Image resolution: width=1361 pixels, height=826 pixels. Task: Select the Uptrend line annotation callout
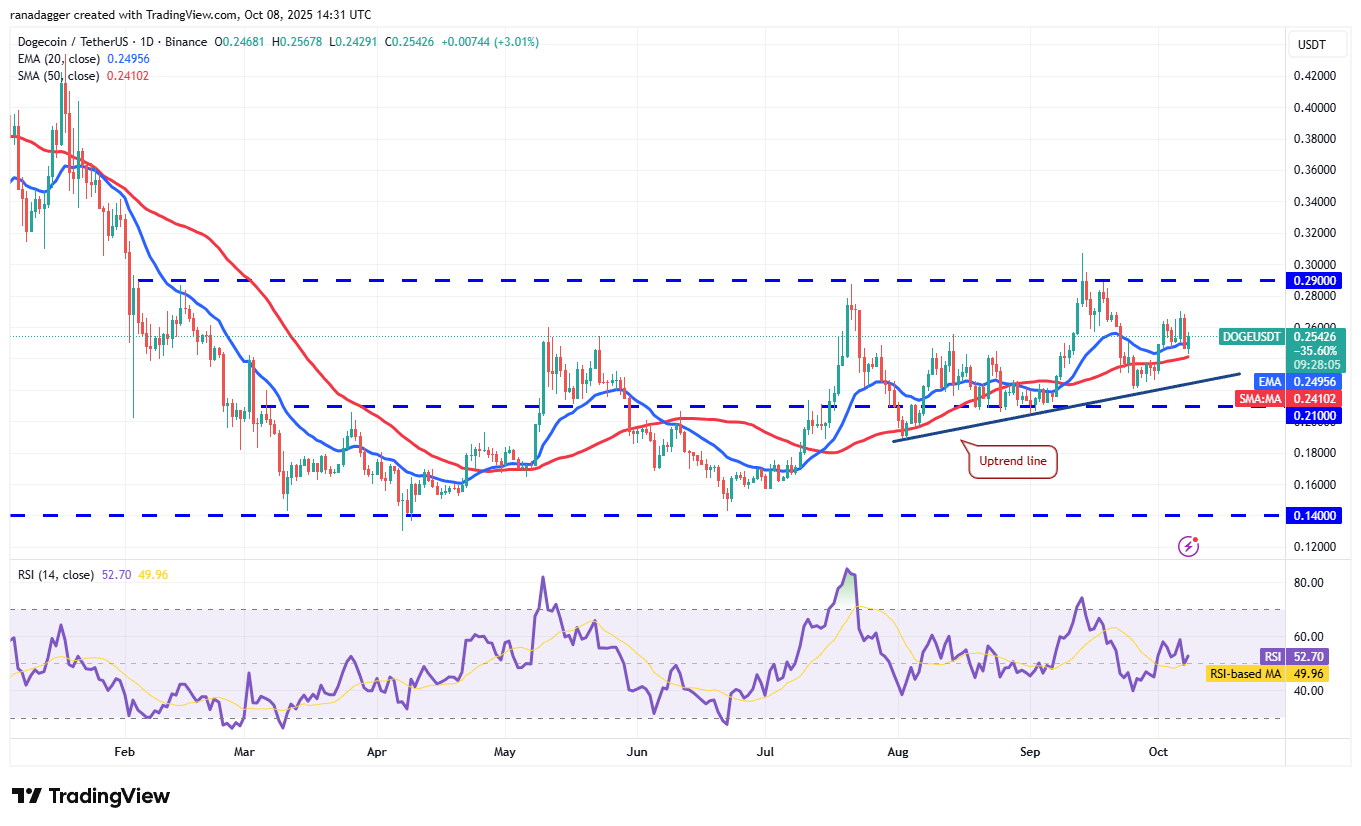point(1011,461)
